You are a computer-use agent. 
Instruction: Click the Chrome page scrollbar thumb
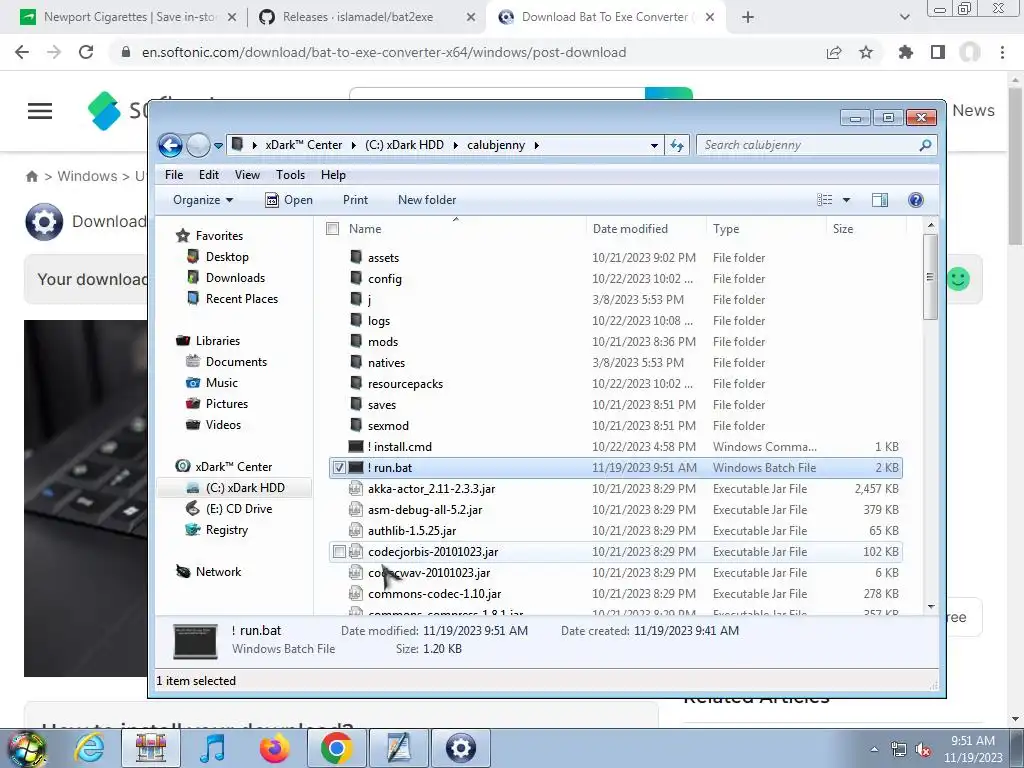click(x=1015, y=167)
